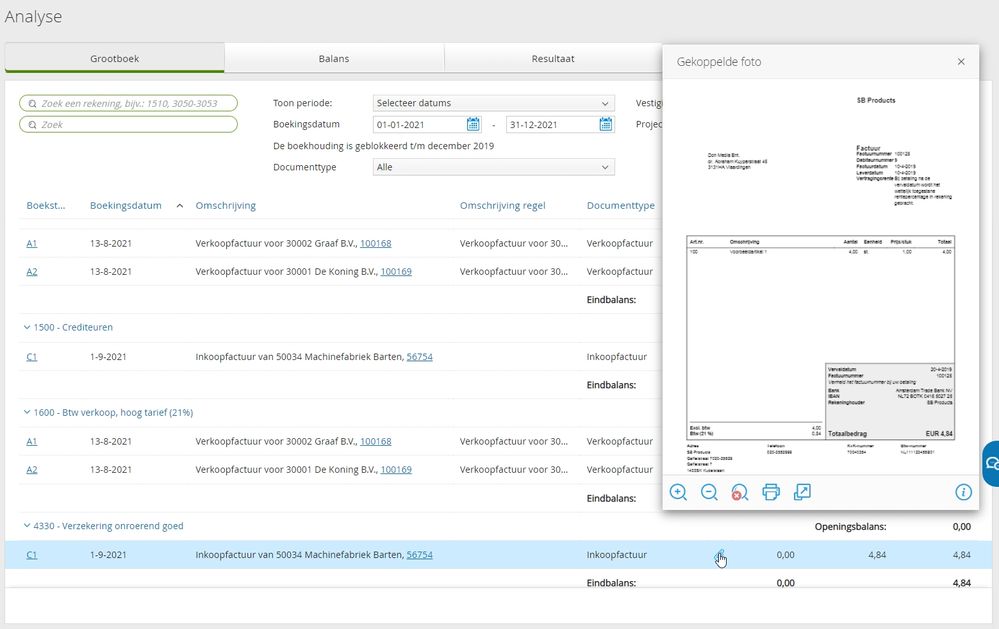Image resolution: width=999 pixels, height=629 pixels.
Task: Sort by Documenttype column header
Action: pyautogui.click(x=621, y=205)
